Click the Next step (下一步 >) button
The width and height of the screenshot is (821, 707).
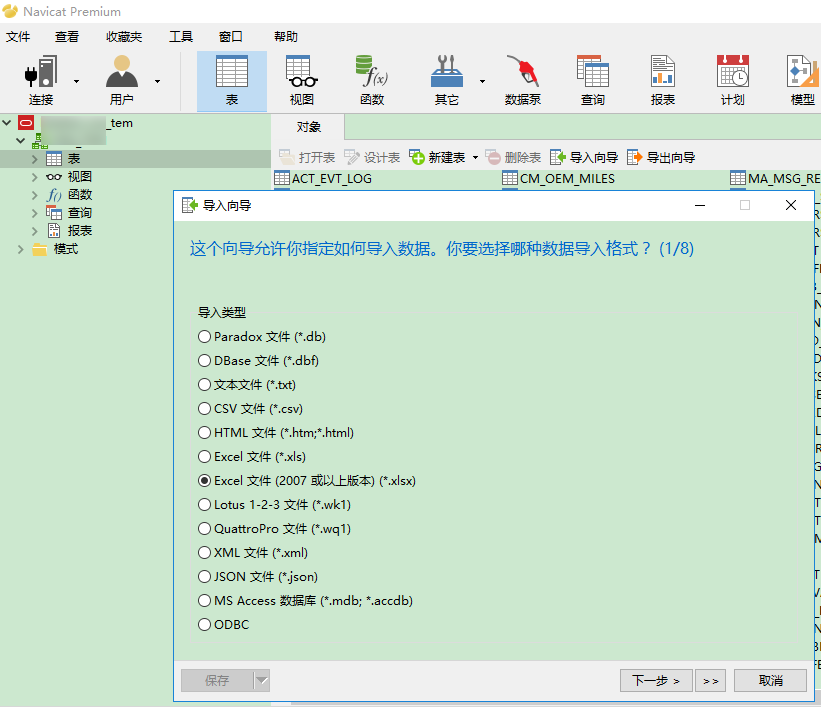coord(656,681)
